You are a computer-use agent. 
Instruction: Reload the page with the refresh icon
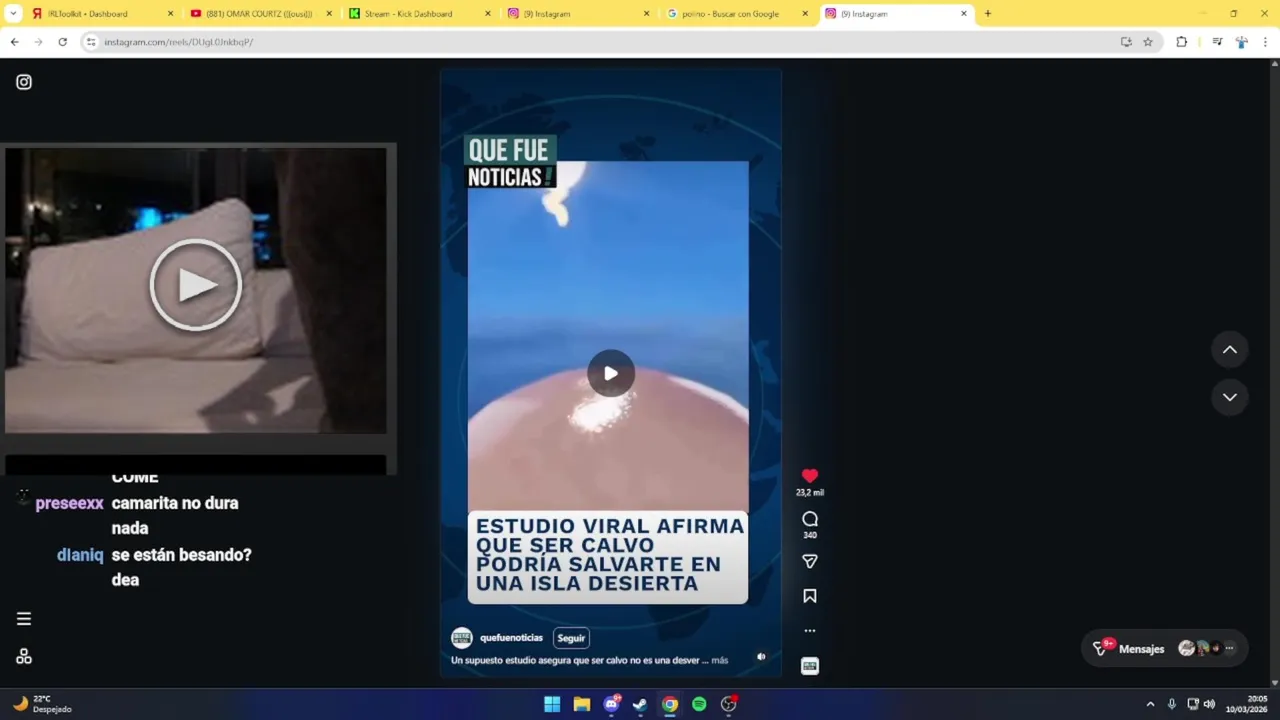tap(62, 42)
